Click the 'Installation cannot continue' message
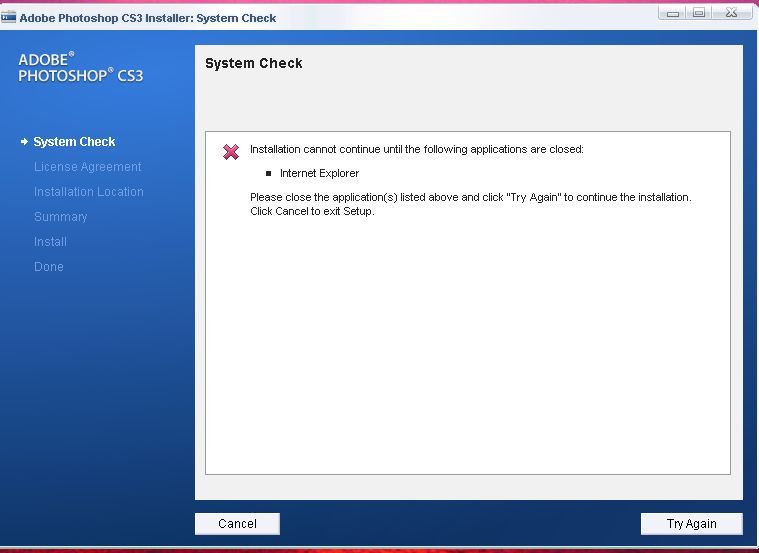Screen dimensions: 759x553 pyautogui.click(x=417, y=149)
